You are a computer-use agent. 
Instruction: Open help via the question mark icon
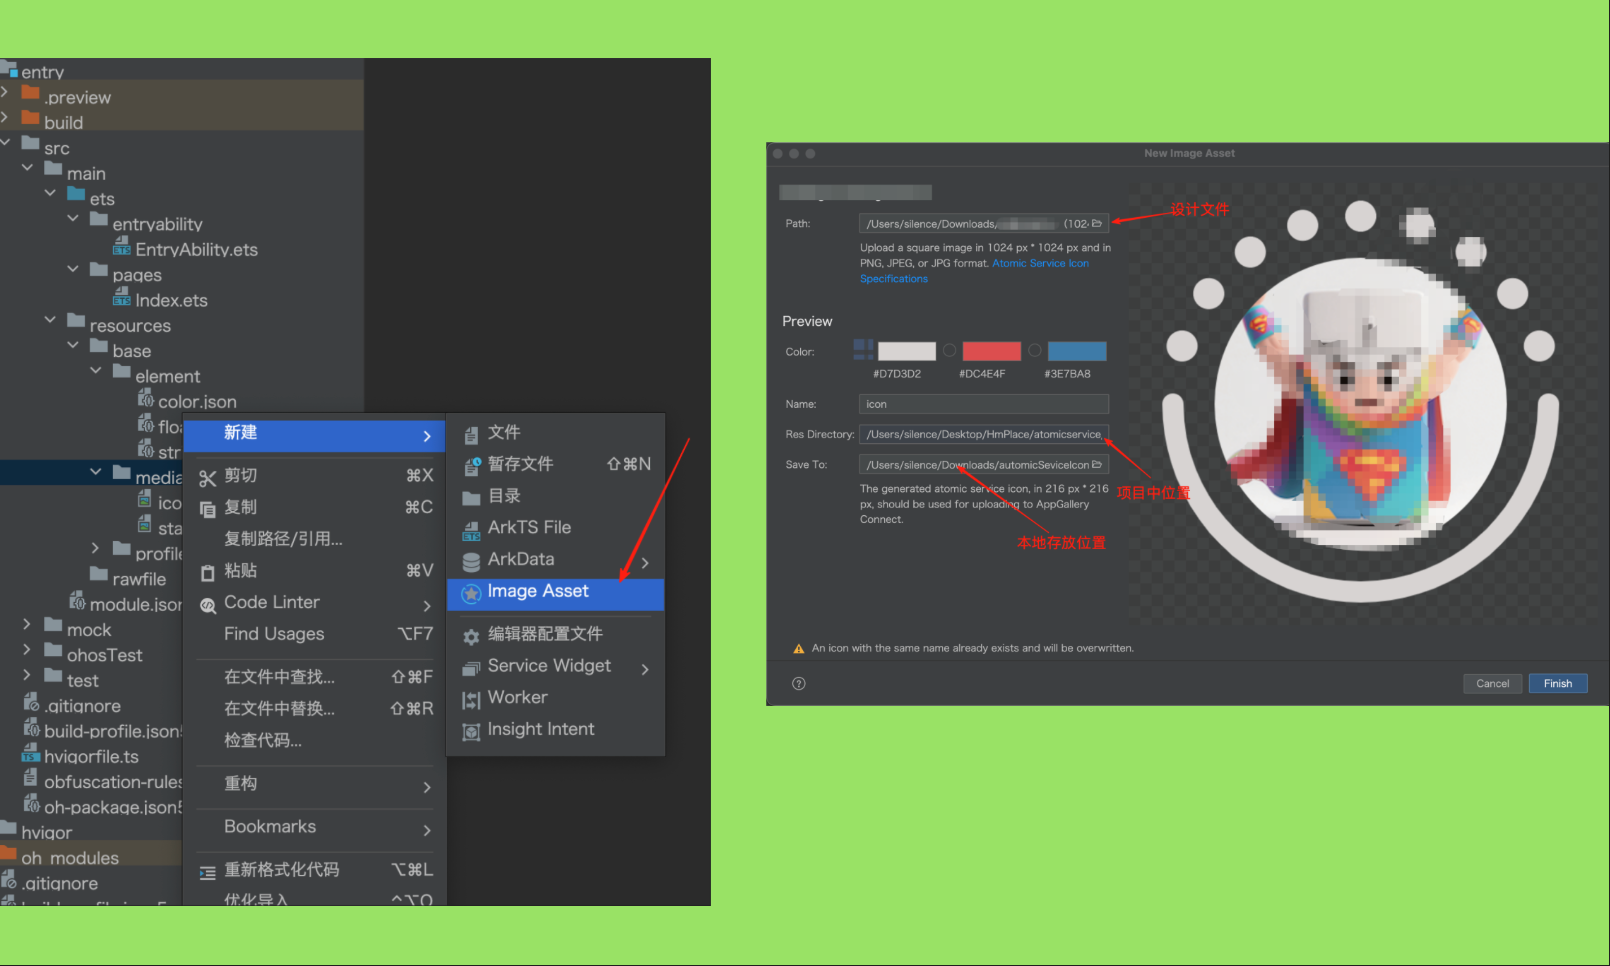pos(798,684)
